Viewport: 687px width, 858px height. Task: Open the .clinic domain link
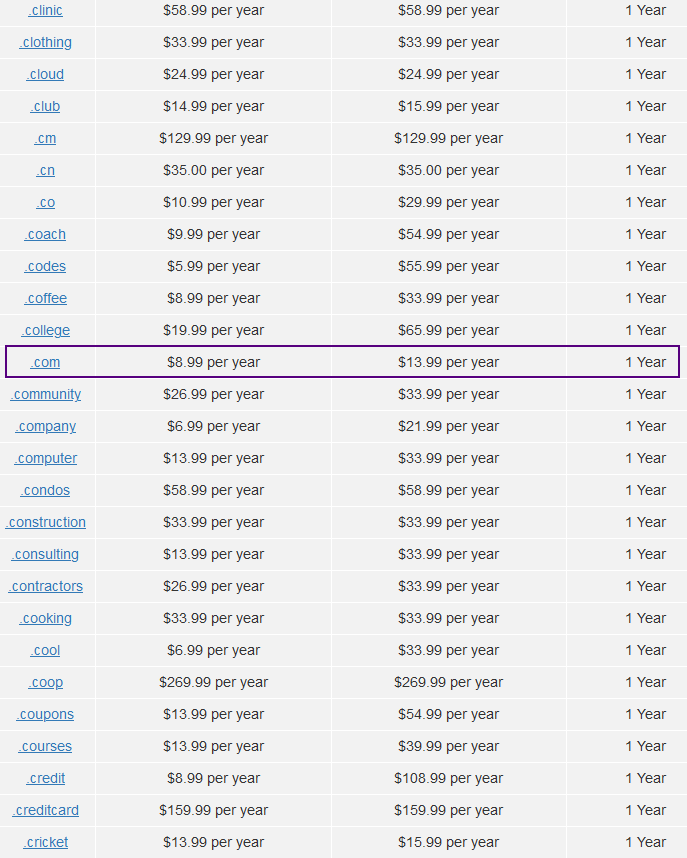click(45, 10)
